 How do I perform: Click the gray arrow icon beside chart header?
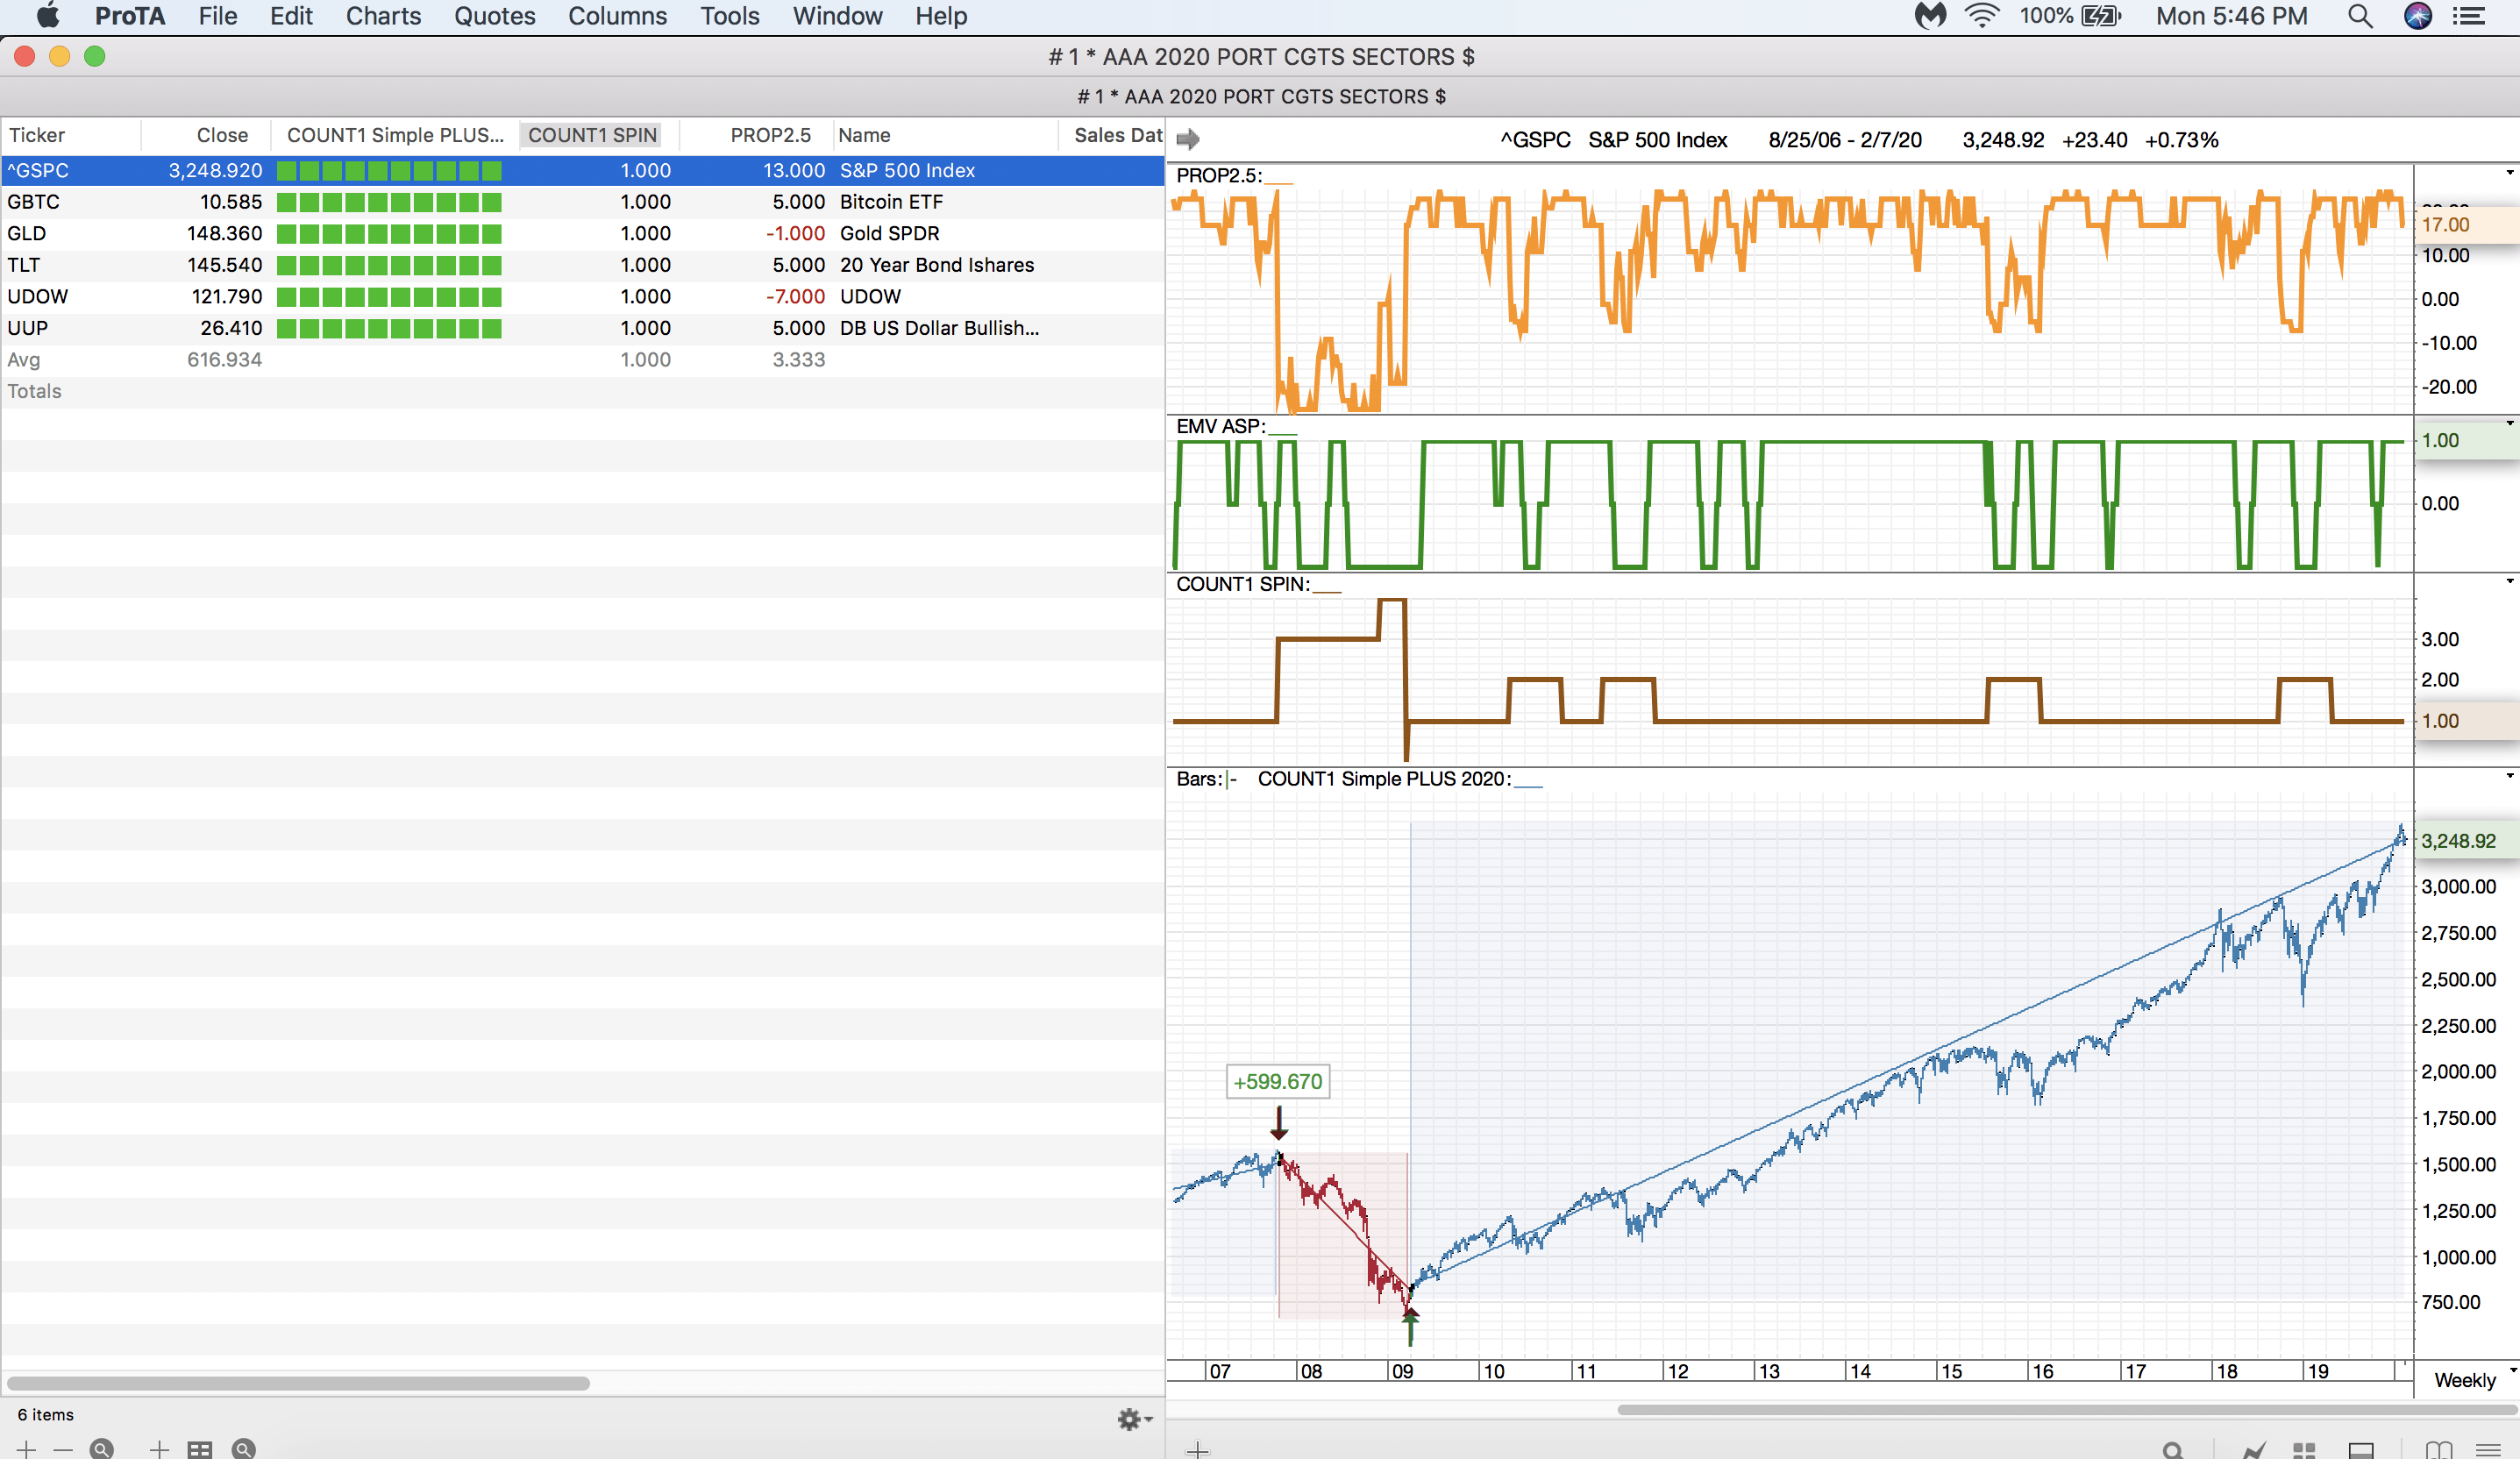pos(1188,139)
